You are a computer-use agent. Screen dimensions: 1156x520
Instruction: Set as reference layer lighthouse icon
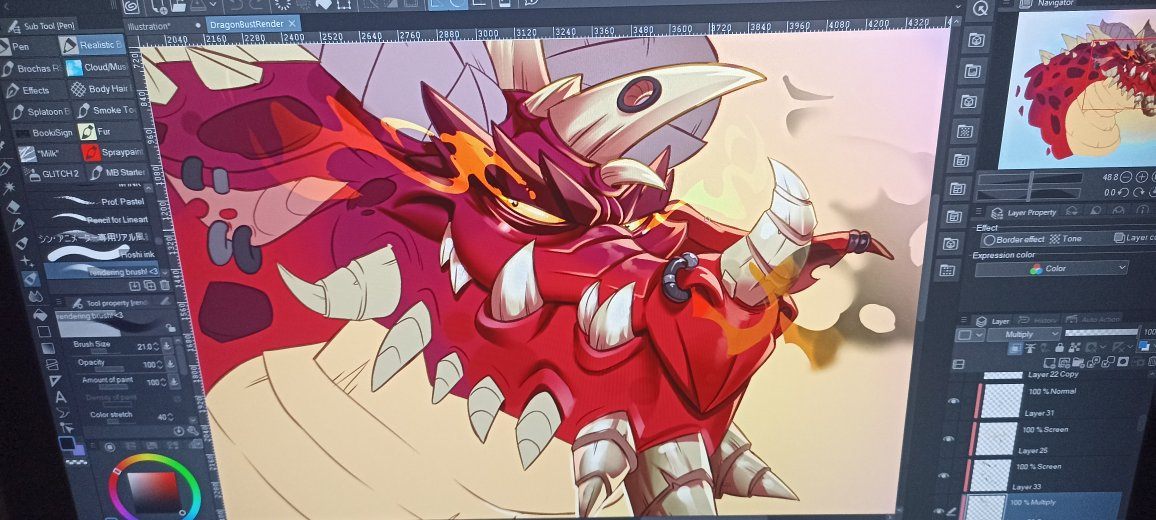pos(1031,347)
